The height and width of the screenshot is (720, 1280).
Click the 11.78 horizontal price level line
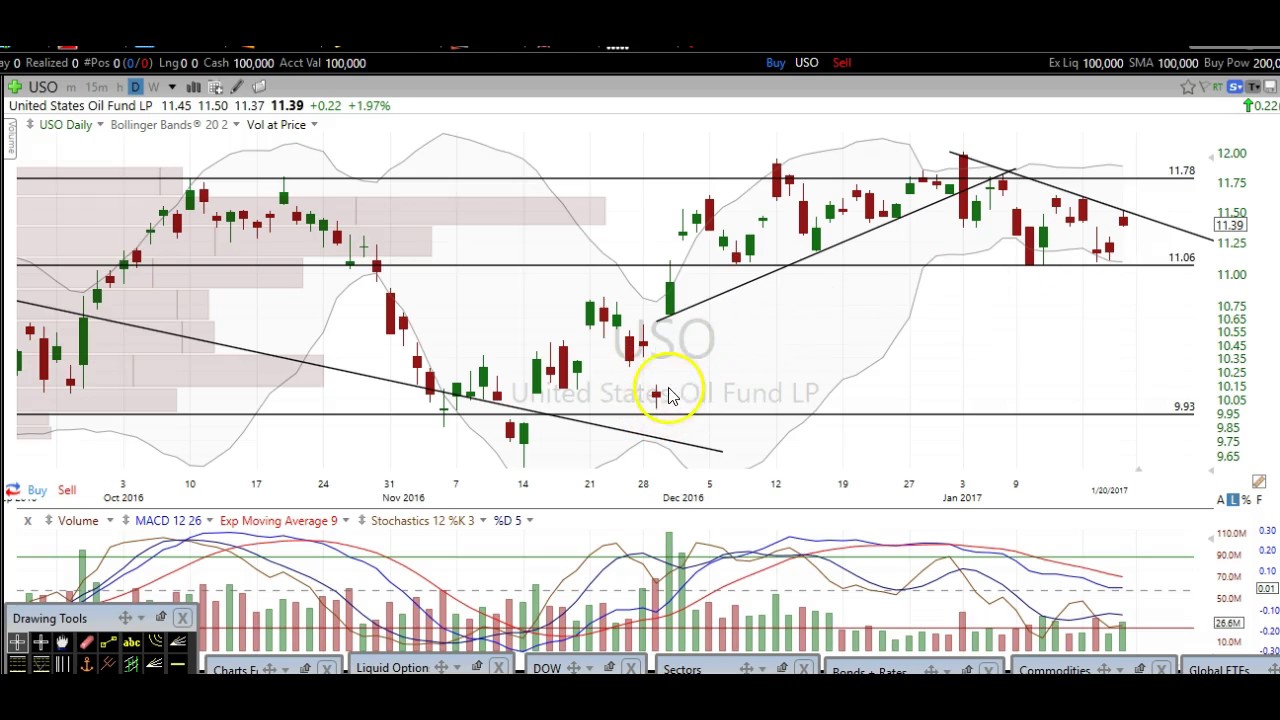pos(600,179)
